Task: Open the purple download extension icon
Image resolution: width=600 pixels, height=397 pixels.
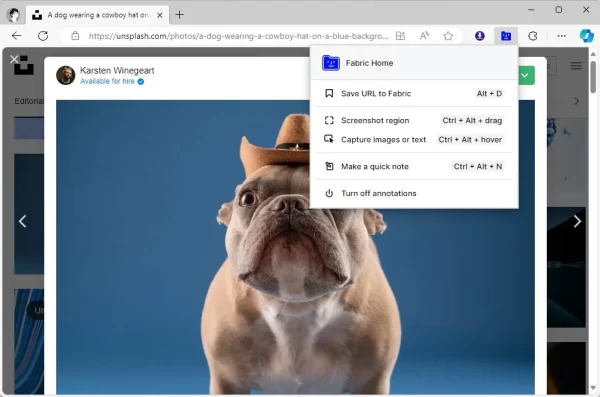Action: 479,36
